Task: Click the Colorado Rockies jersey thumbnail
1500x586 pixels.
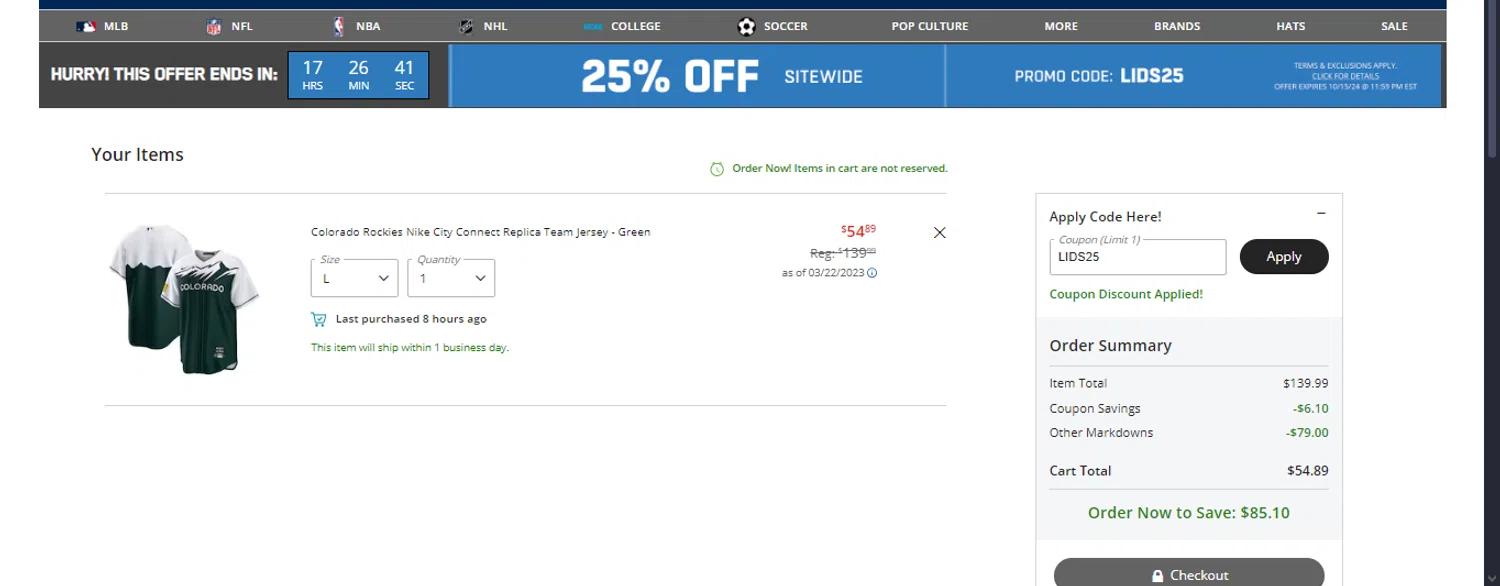Action: coord(184,298)
